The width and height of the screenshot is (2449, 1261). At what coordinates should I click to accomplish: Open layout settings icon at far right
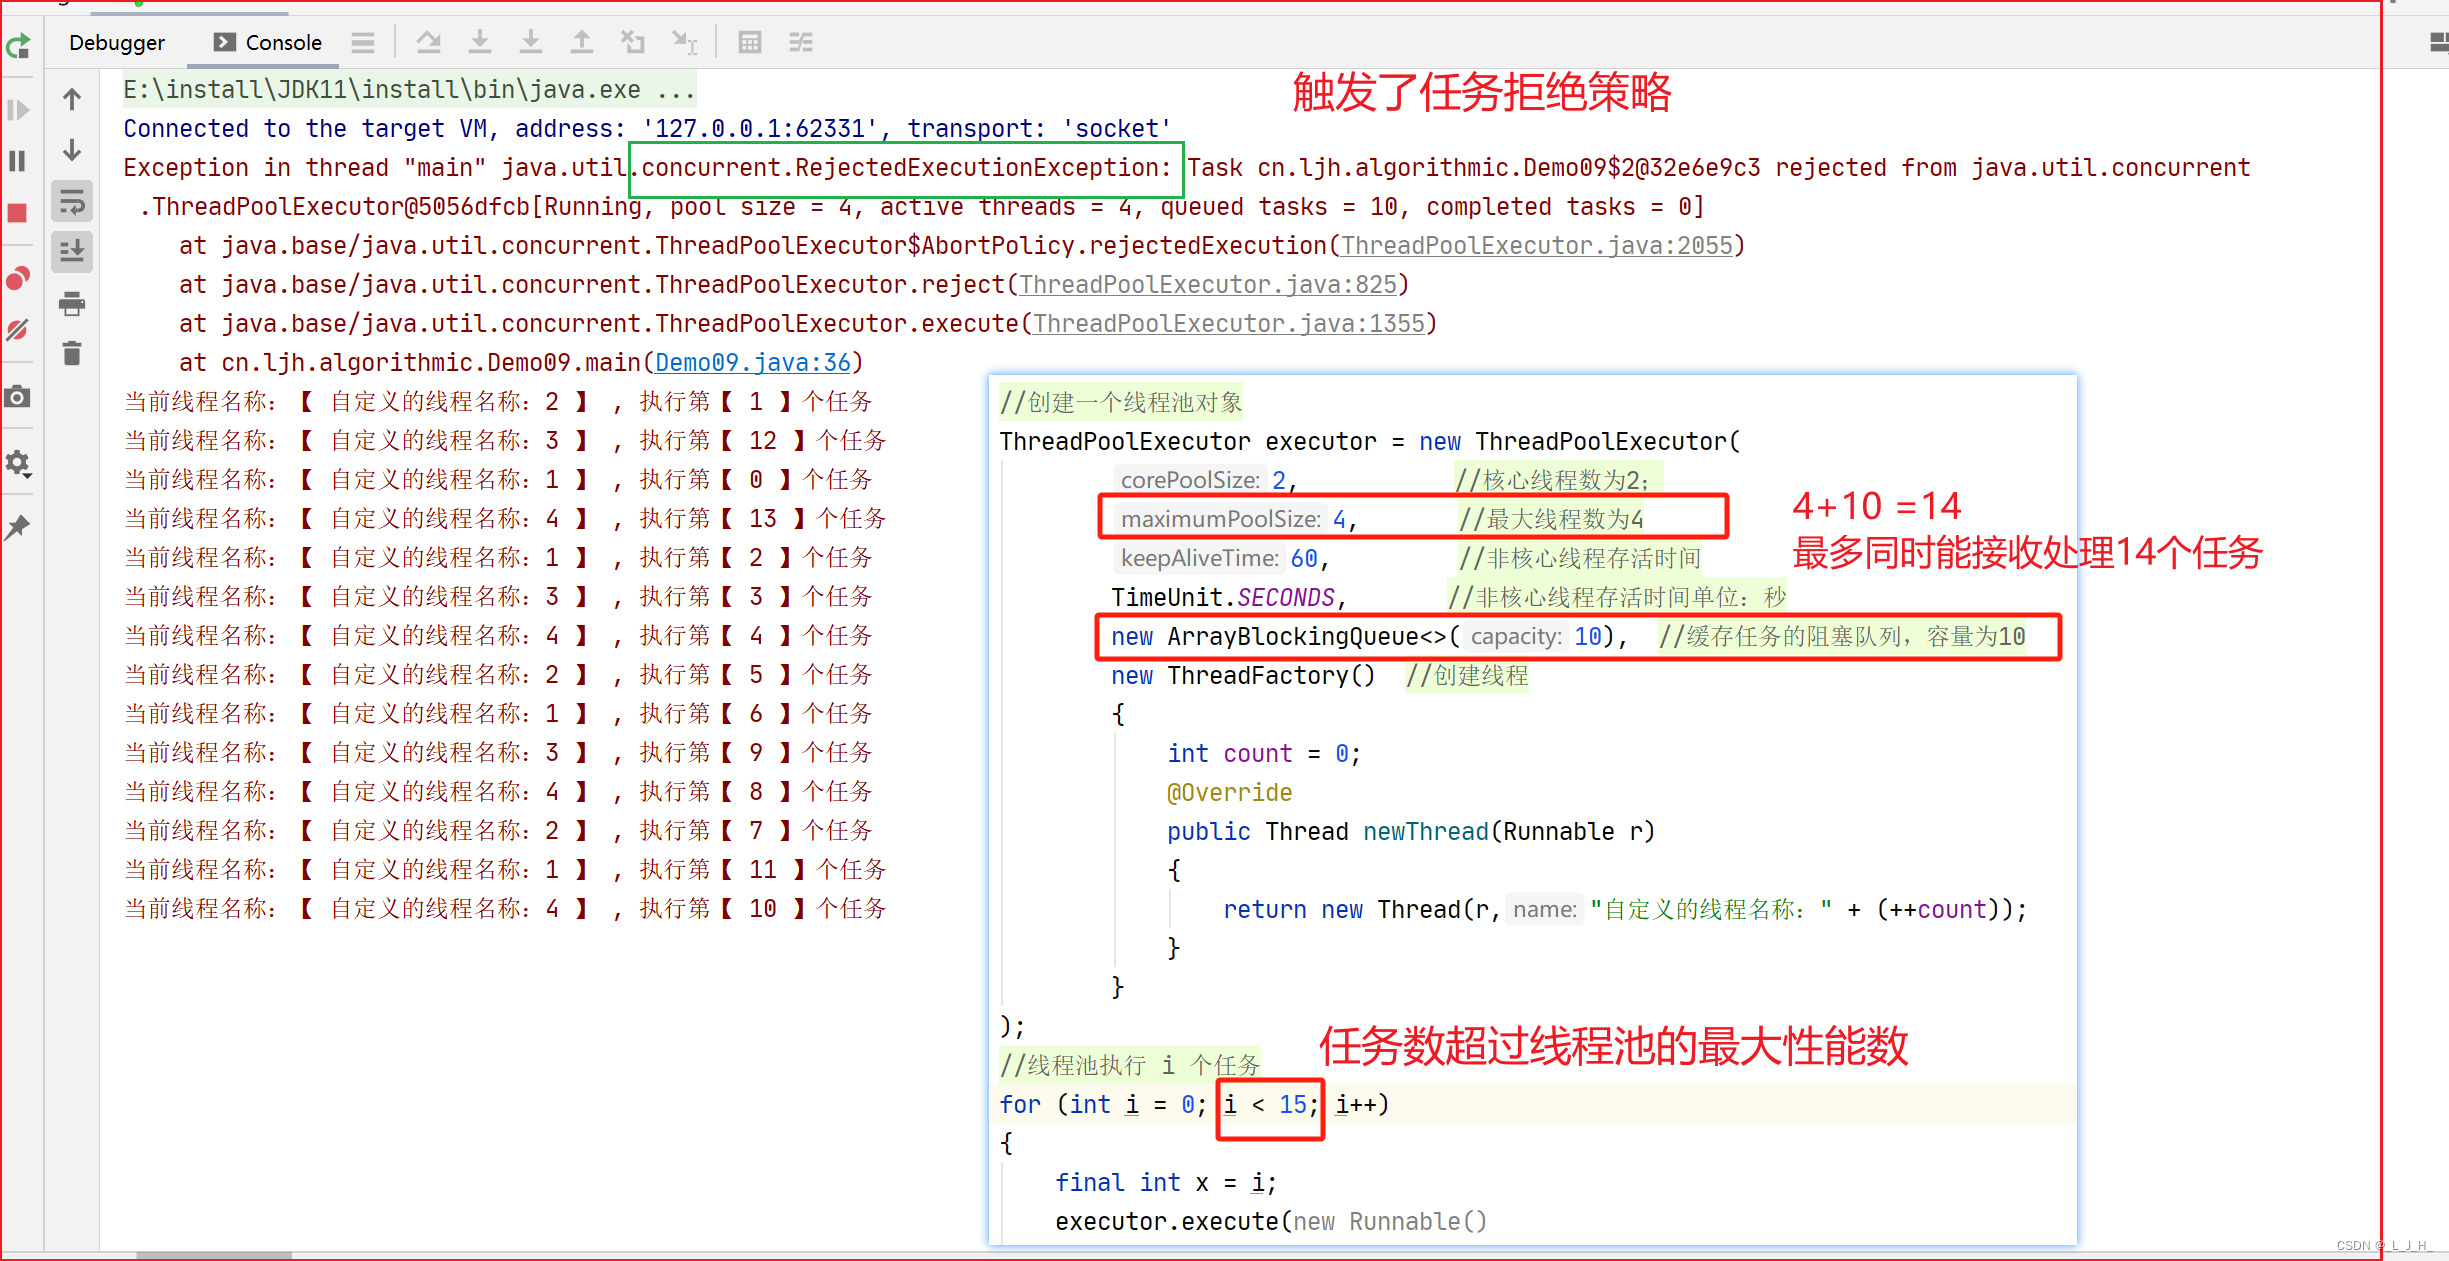tap(2438, 42)
